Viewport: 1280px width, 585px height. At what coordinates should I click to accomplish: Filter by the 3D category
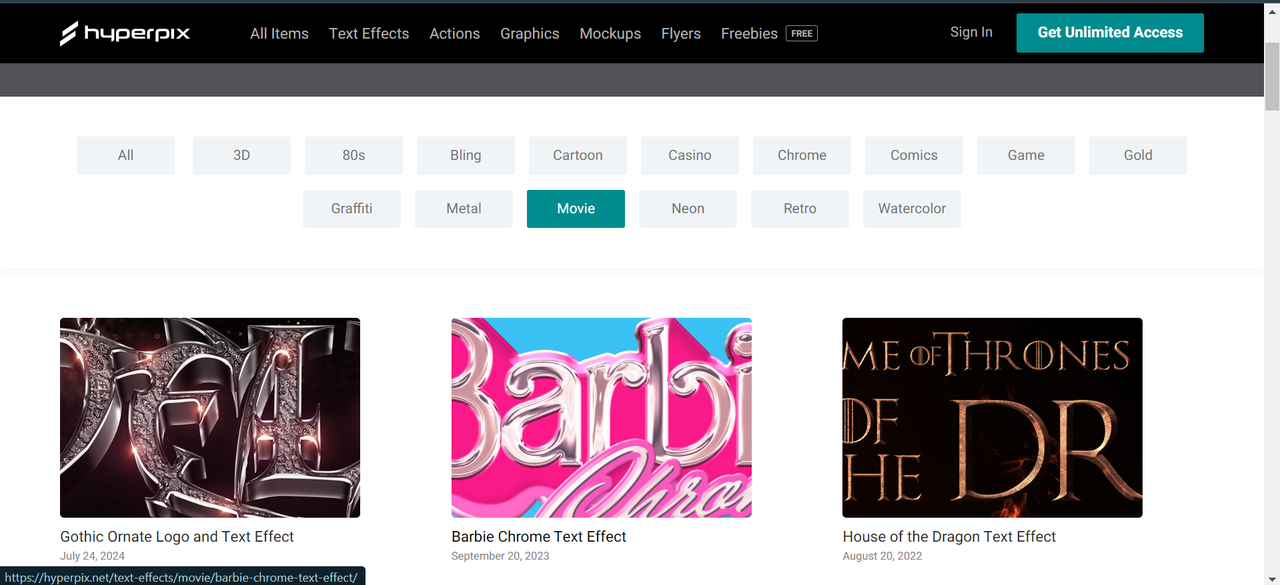[x=242, y=155]
